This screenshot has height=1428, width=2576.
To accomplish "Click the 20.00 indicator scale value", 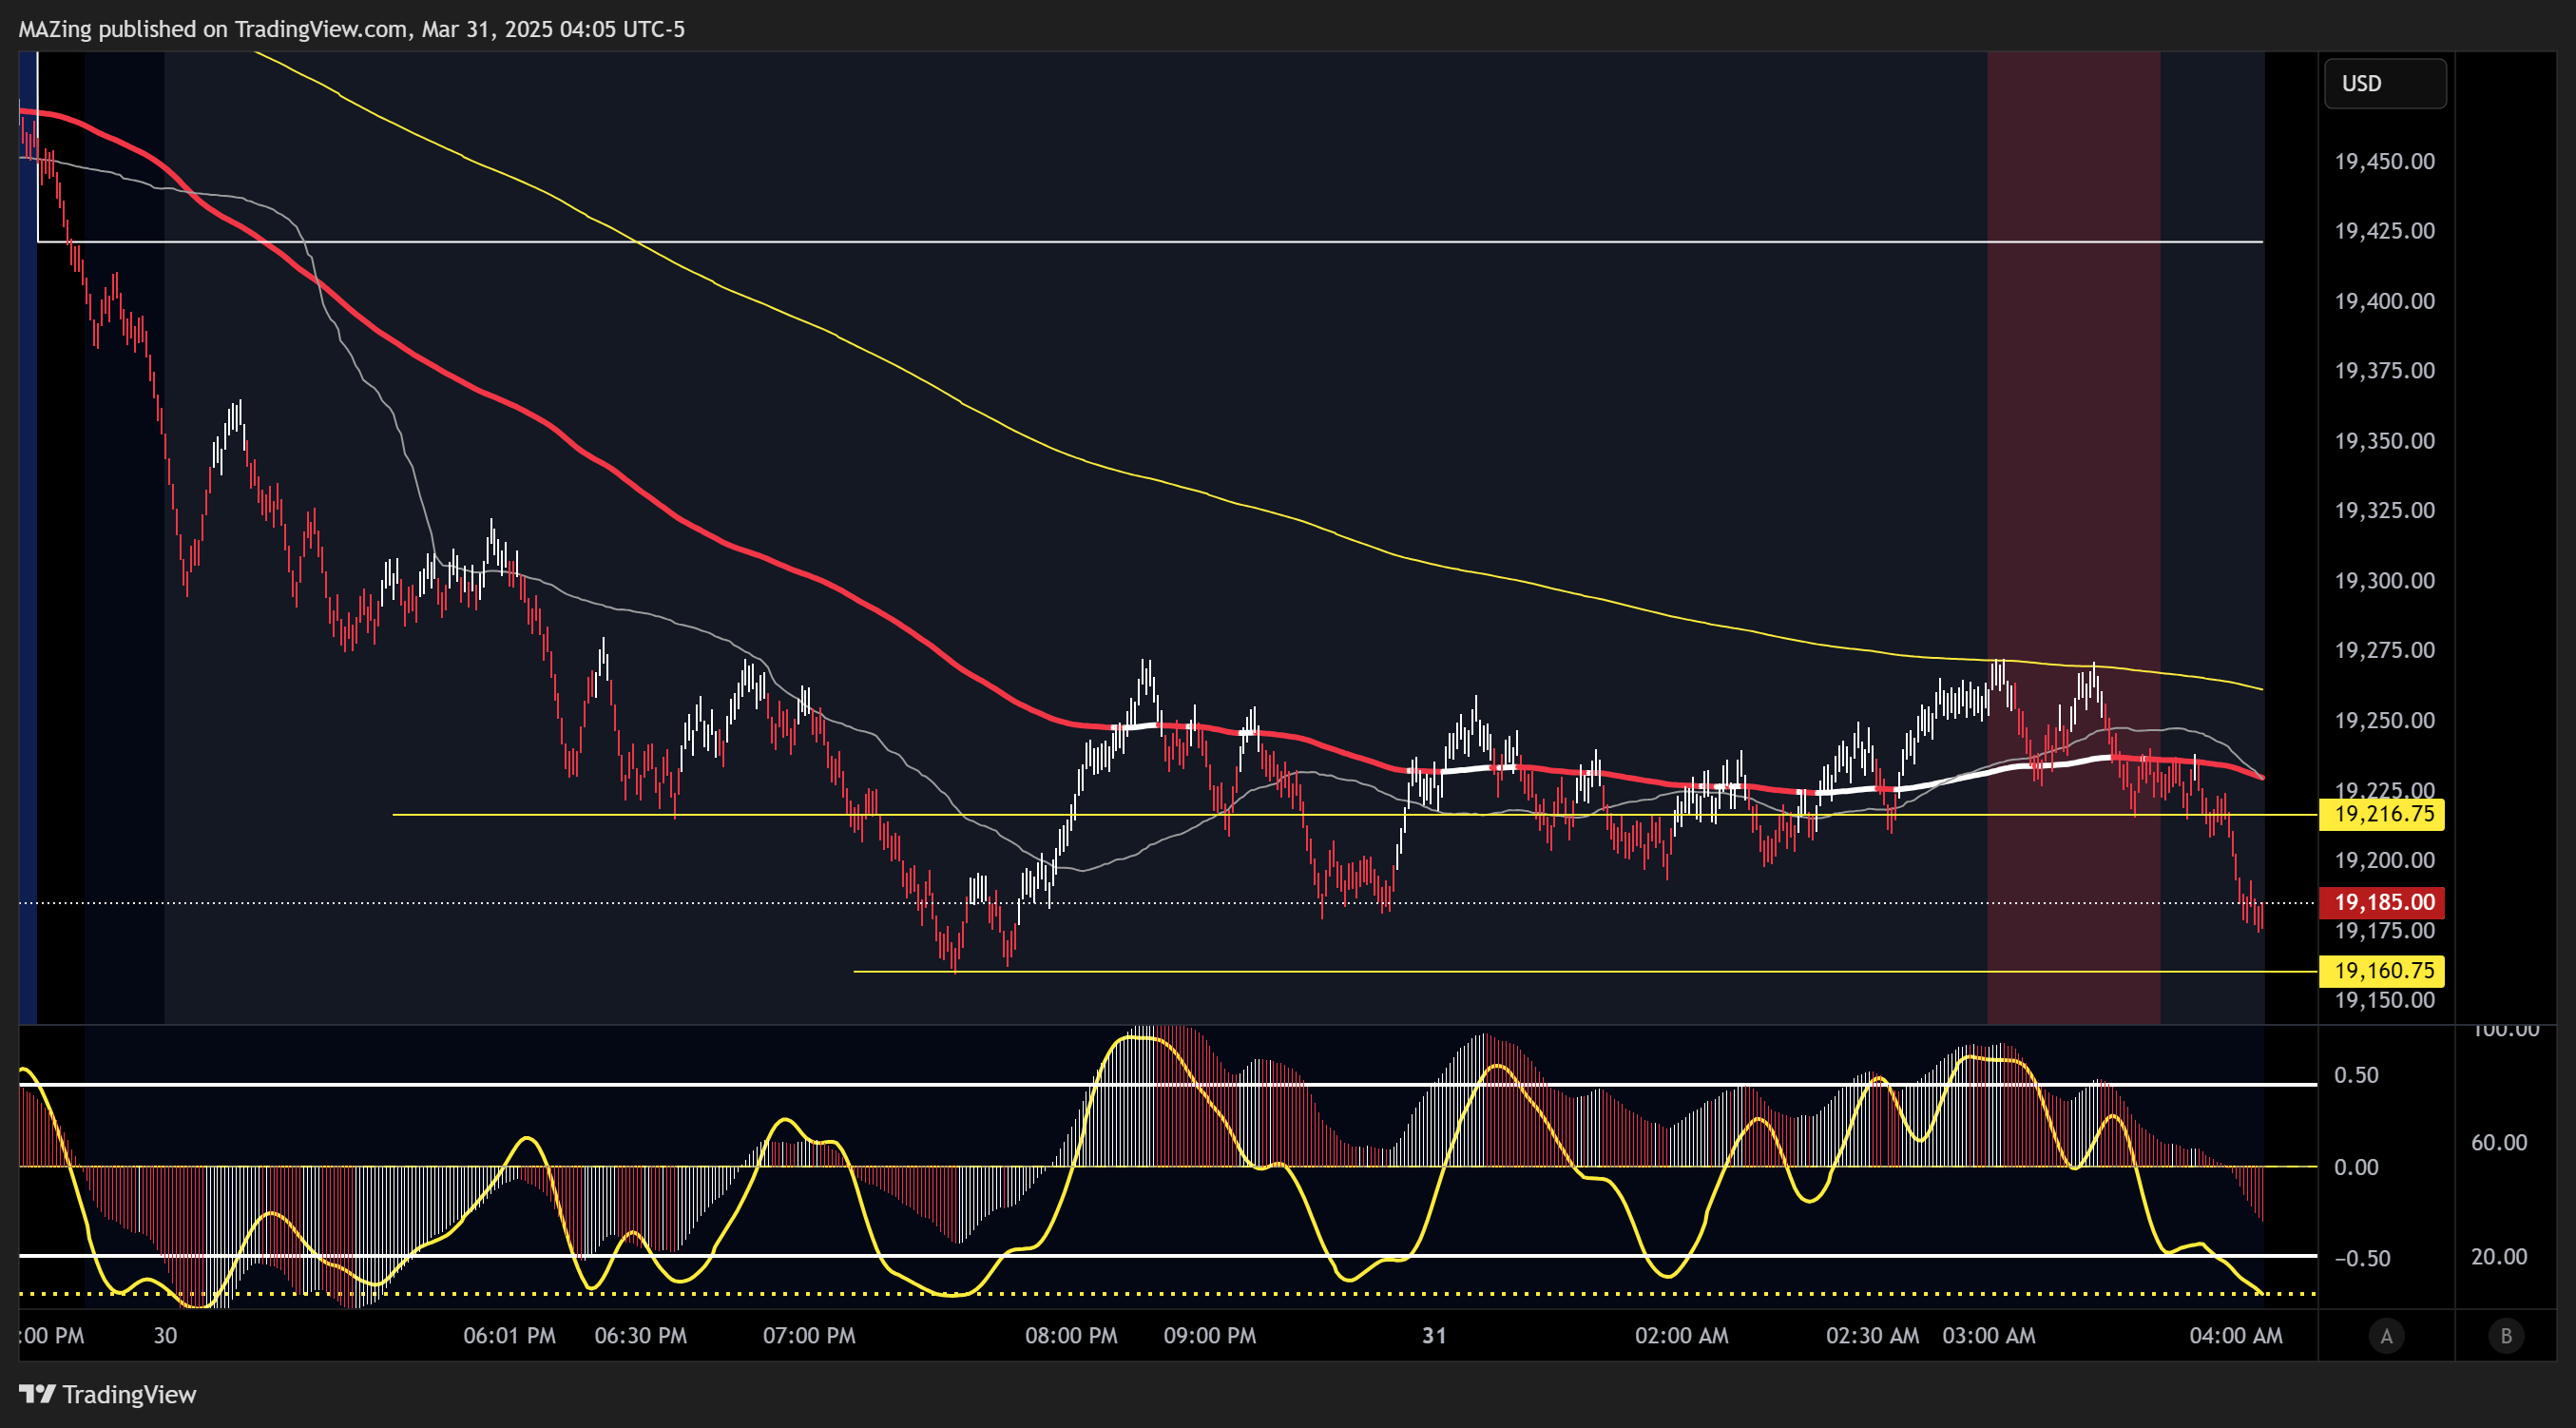I will point(2498,1256).
